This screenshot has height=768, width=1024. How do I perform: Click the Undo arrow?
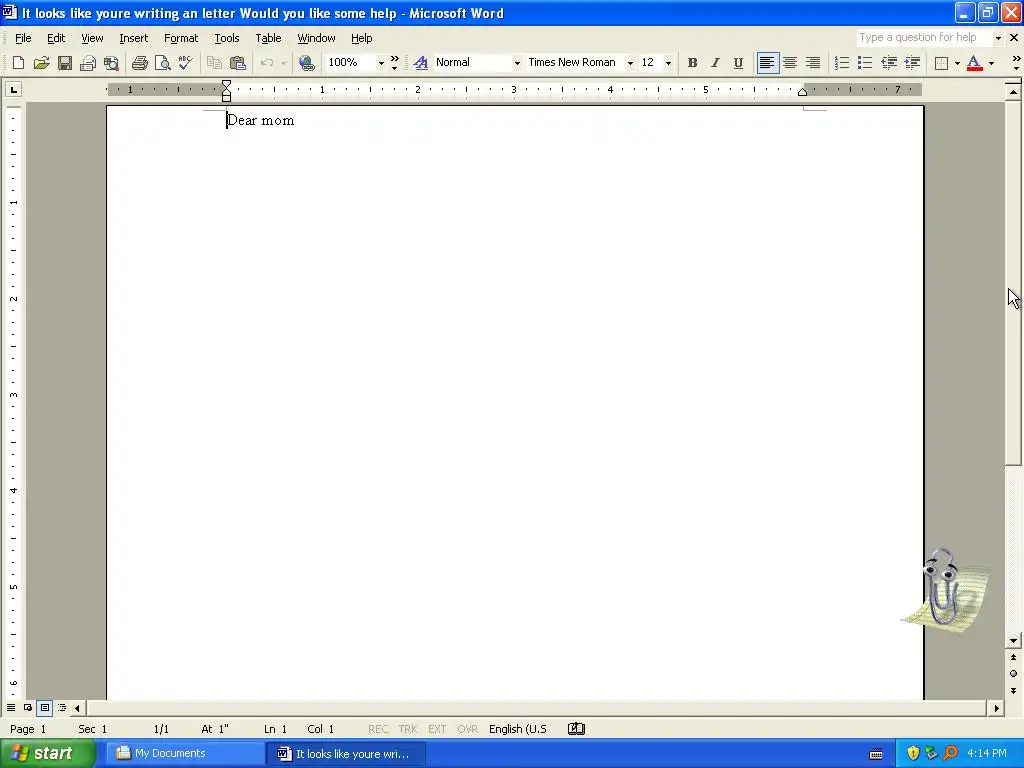pyautogui.click(x=266, y=63)
